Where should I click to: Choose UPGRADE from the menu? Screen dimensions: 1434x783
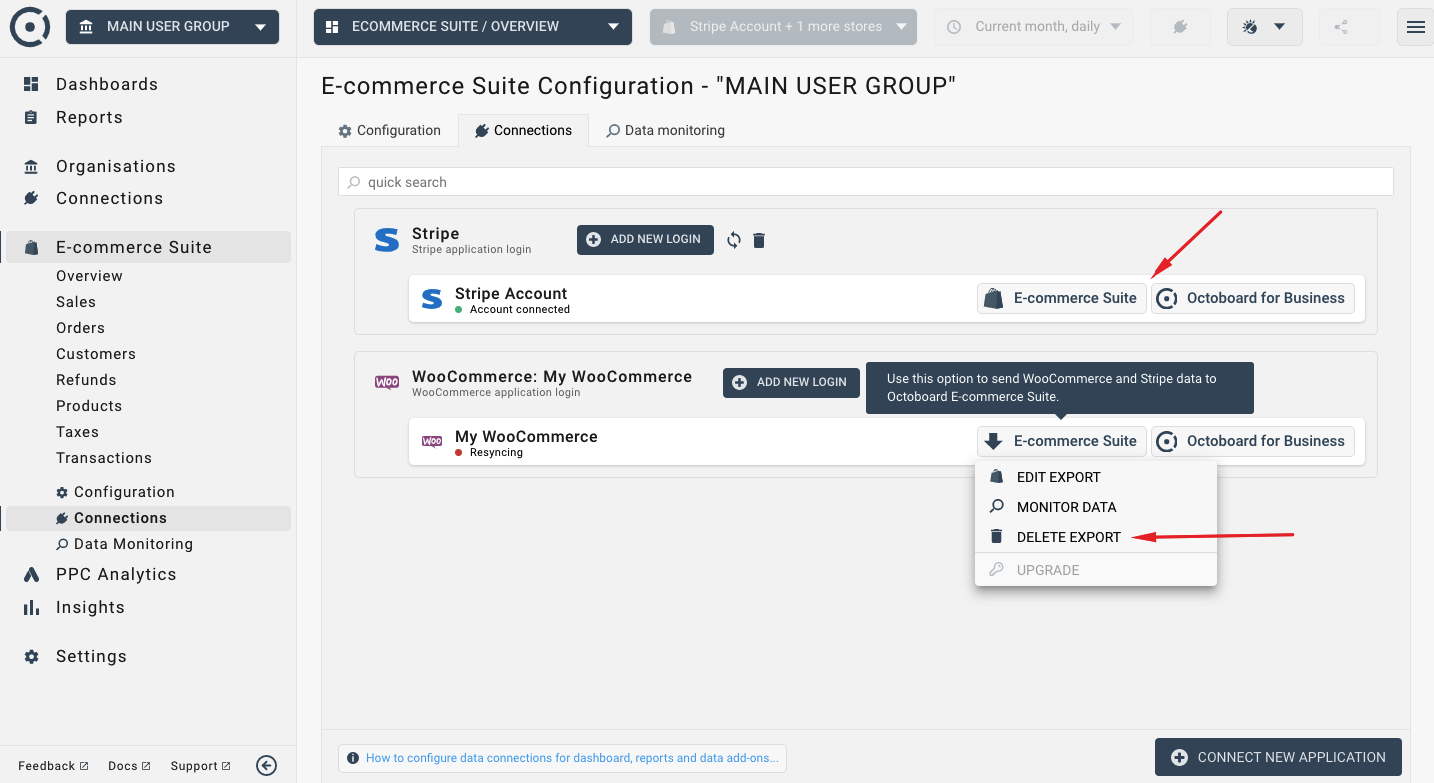point(1095,570)
